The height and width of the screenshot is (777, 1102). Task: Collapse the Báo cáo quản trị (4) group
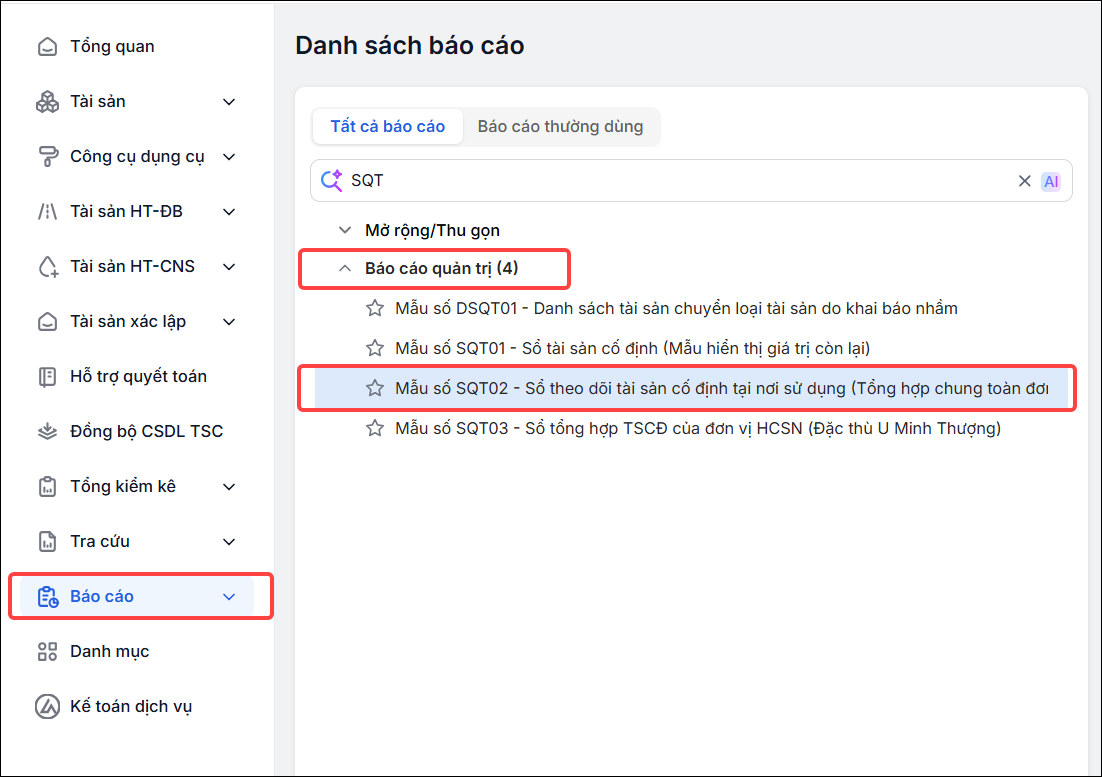point(344,268)
